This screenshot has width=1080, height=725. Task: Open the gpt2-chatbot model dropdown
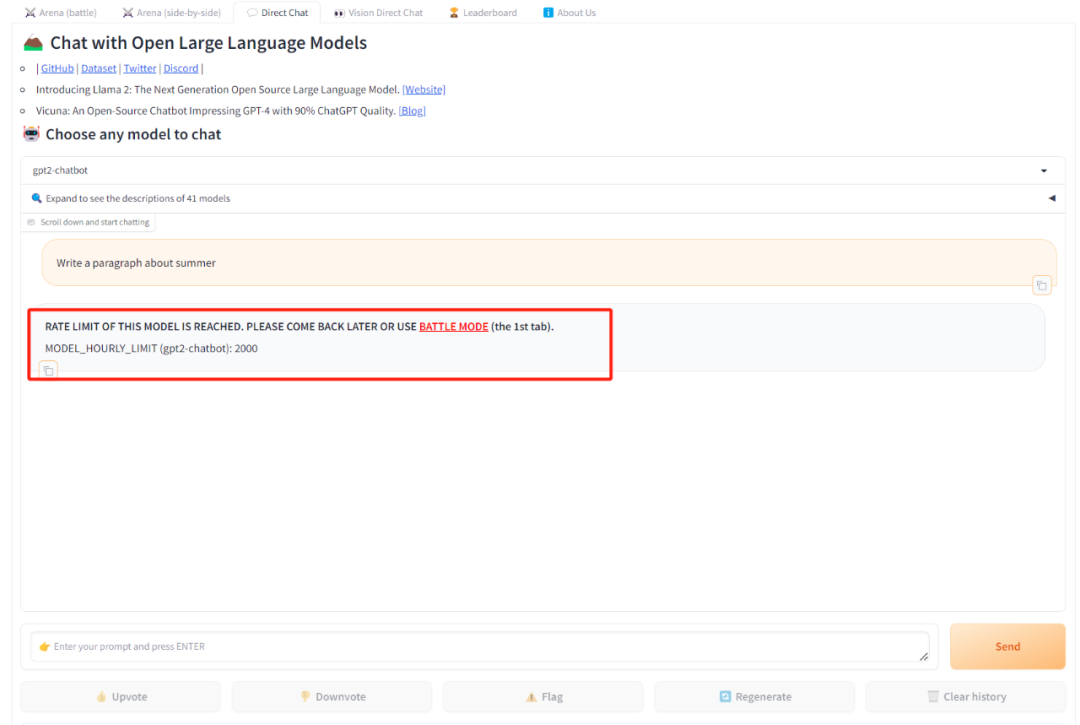[542, 170]
